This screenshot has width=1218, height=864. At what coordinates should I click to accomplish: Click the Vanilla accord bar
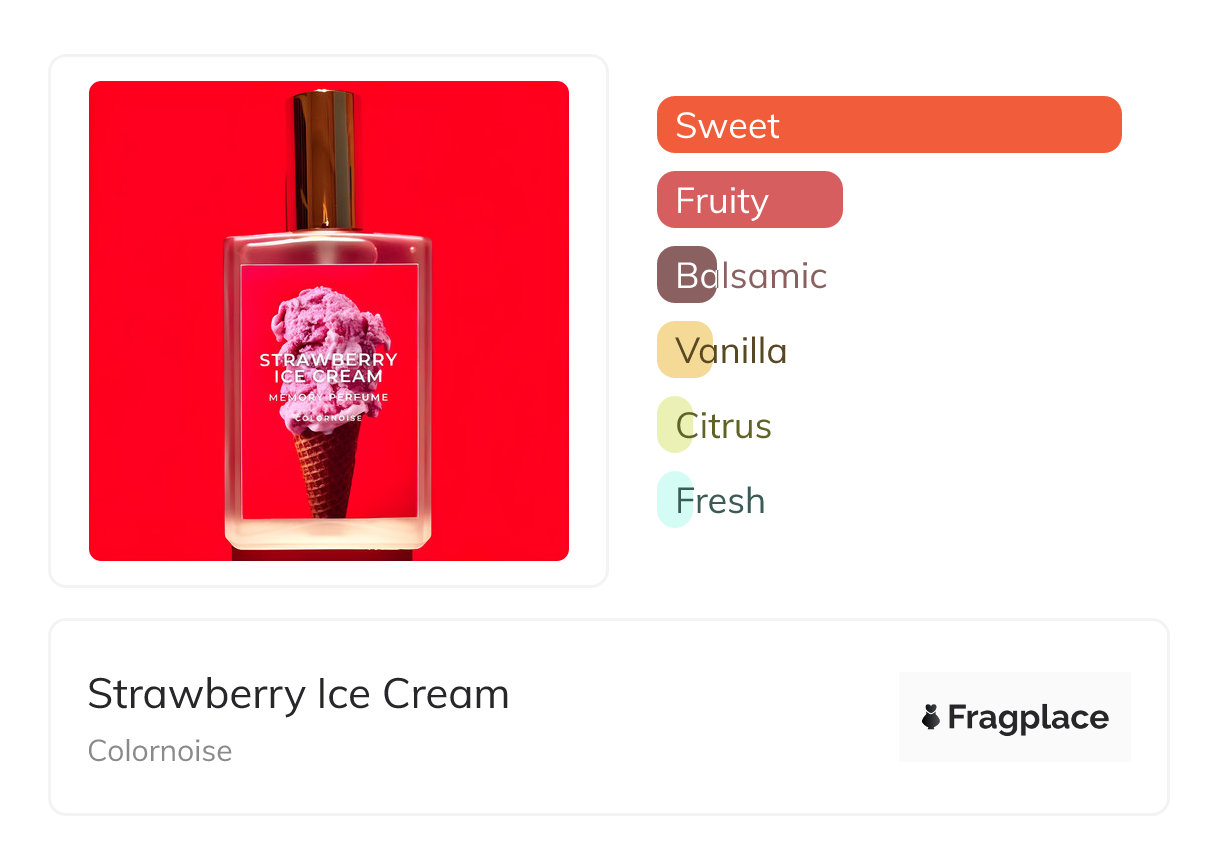point(685,350)
